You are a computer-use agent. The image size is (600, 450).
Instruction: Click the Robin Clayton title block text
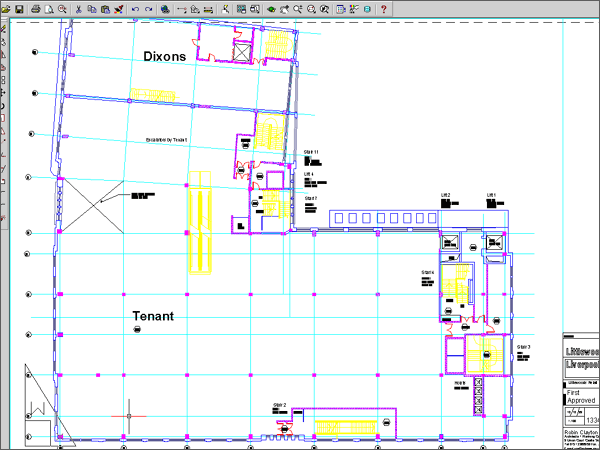point(582,432)
